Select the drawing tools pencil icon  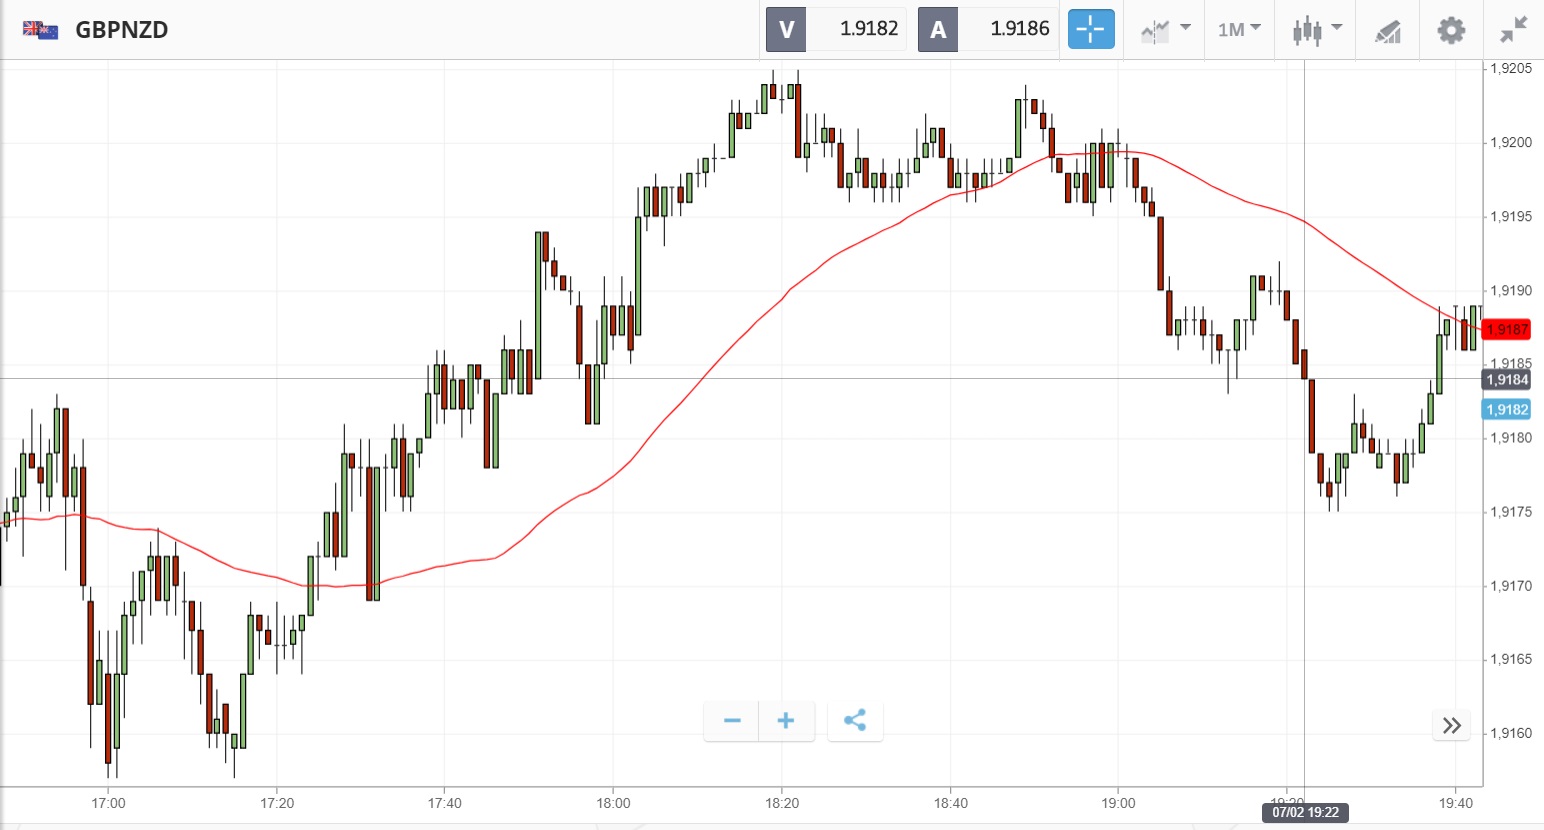[x=1388, y=31]
